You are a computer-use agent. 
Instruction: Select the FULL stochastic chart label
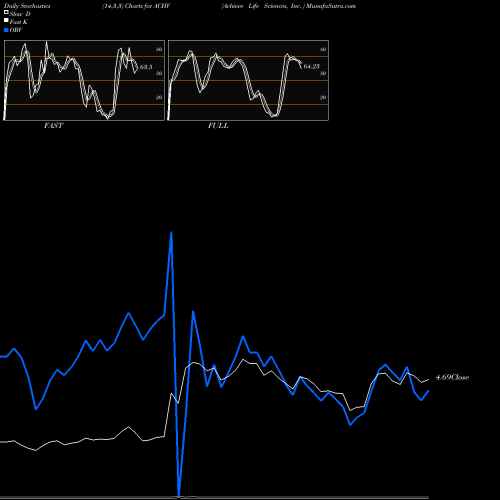(218, 126)
